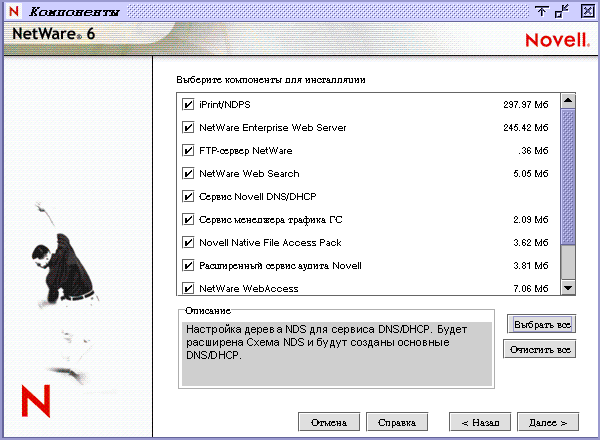The height and width of the screenshot is (440, 600).
Task: Toggle the FTP-сервер NetWare checkbox
Action: (188, 150)
